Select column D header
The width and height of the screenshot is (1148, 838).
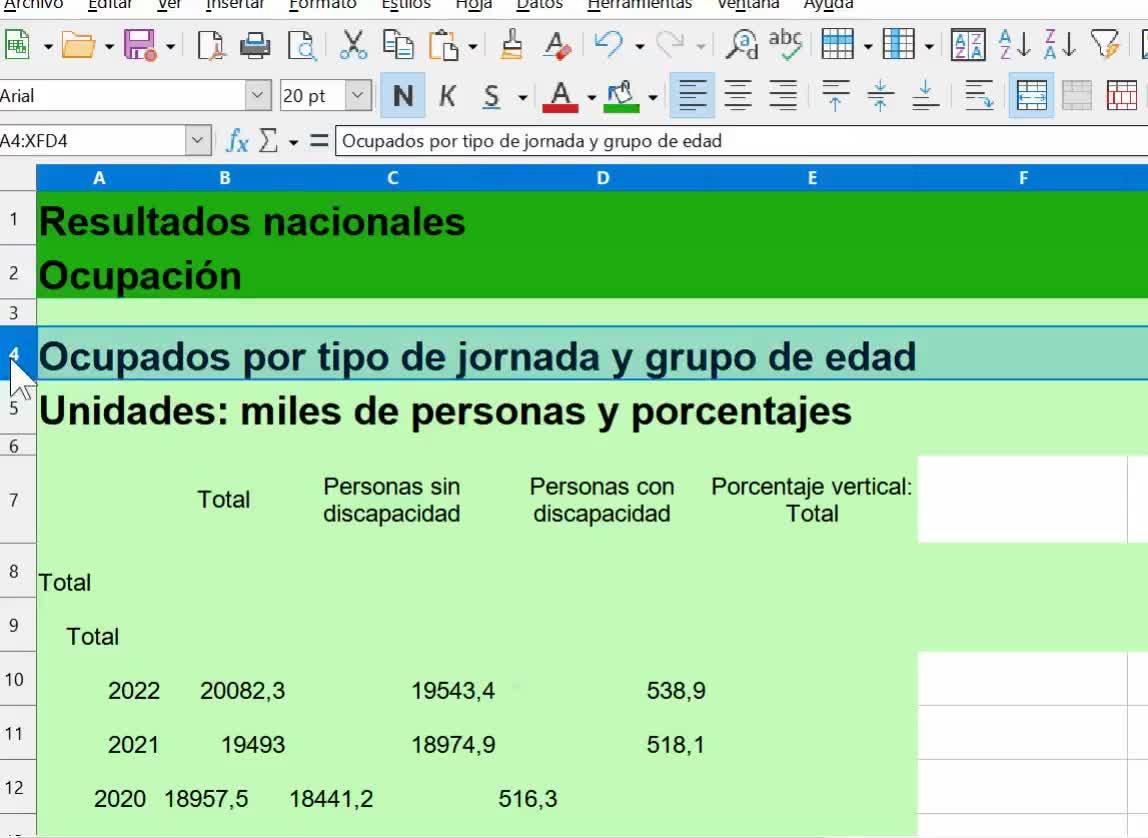coord(603,178)
